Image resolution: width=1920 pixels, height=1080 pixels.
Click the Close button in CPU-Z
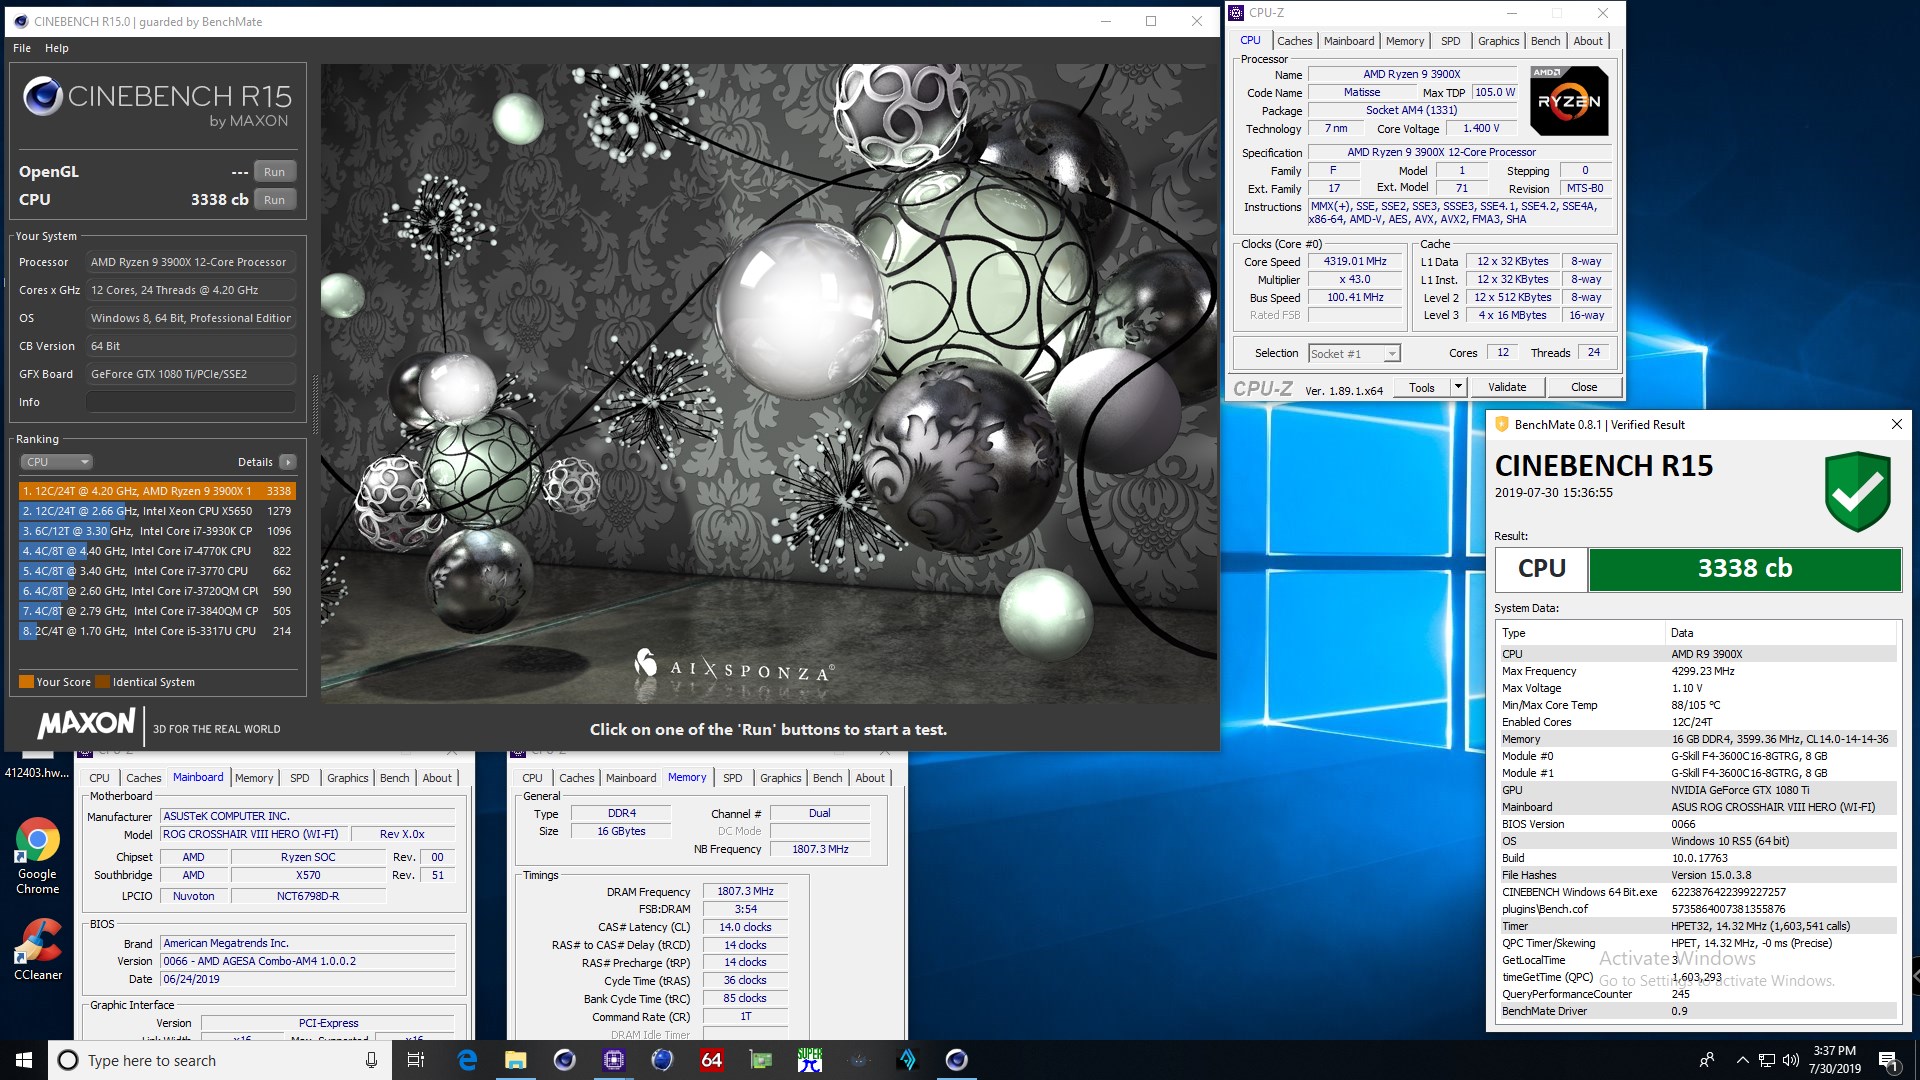coord(1583,388)
